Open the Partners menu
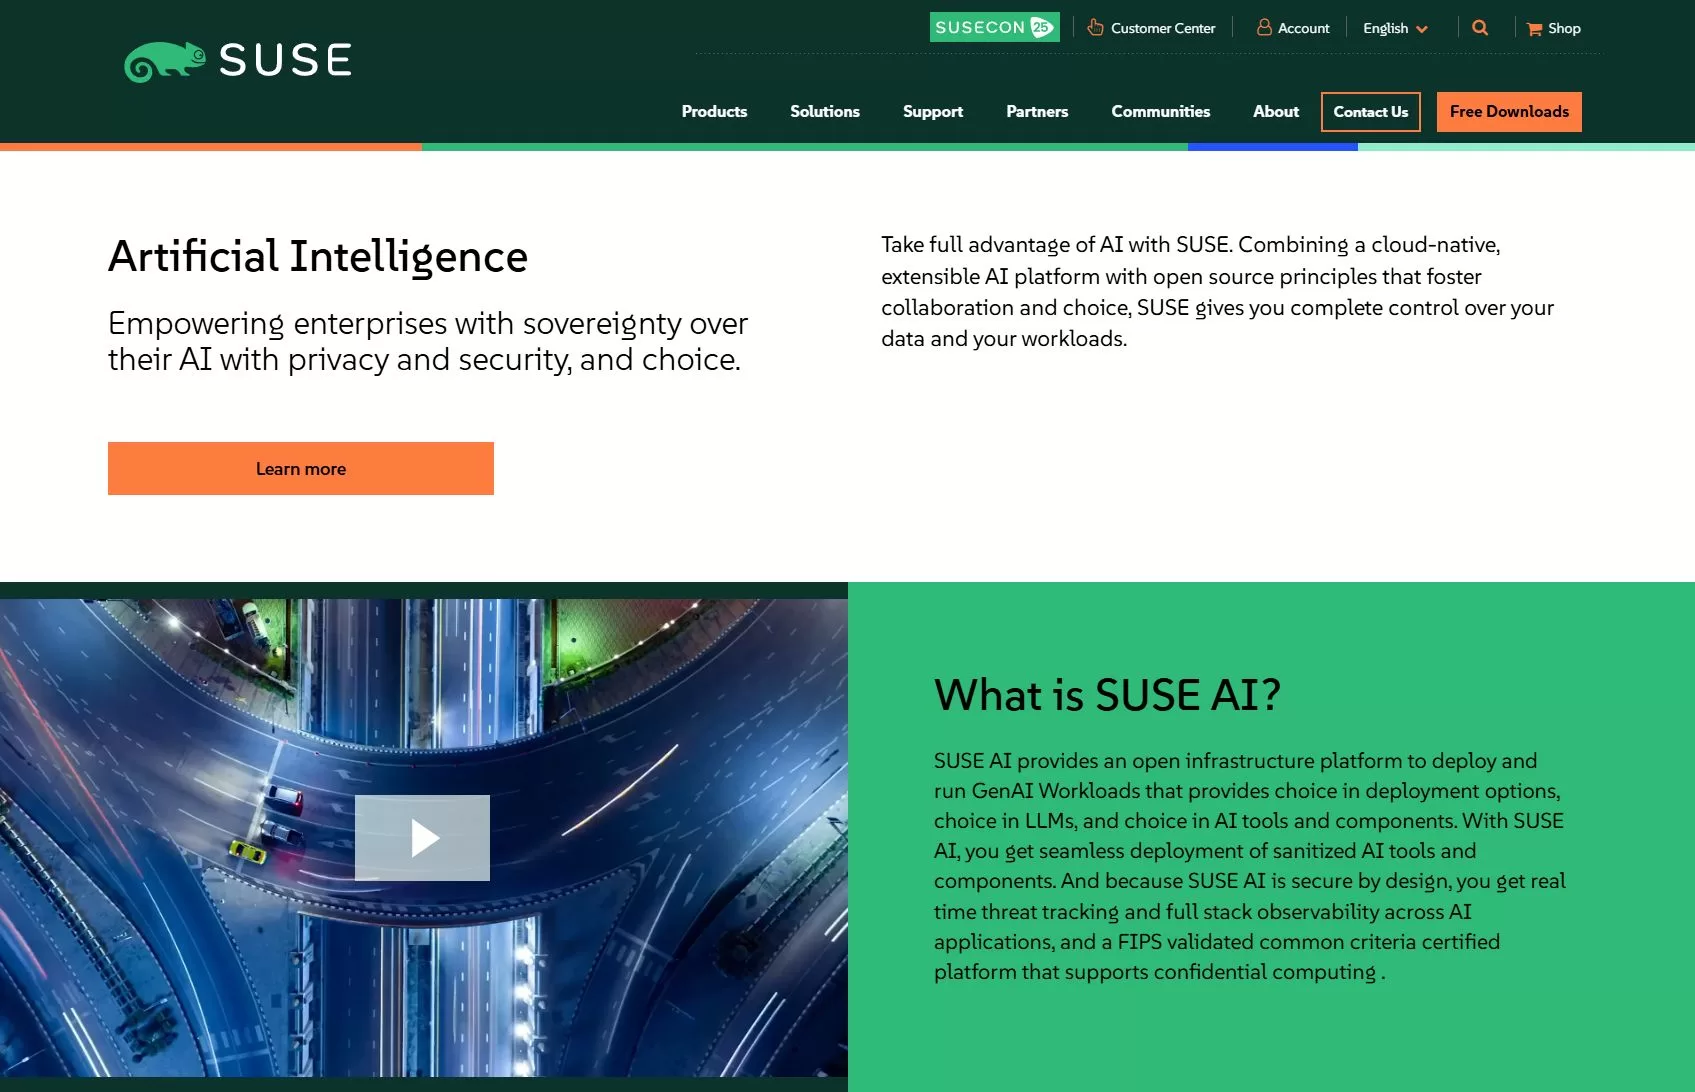The width and height of the screenshot is (1695, 1092). (x=1037, y=112)
